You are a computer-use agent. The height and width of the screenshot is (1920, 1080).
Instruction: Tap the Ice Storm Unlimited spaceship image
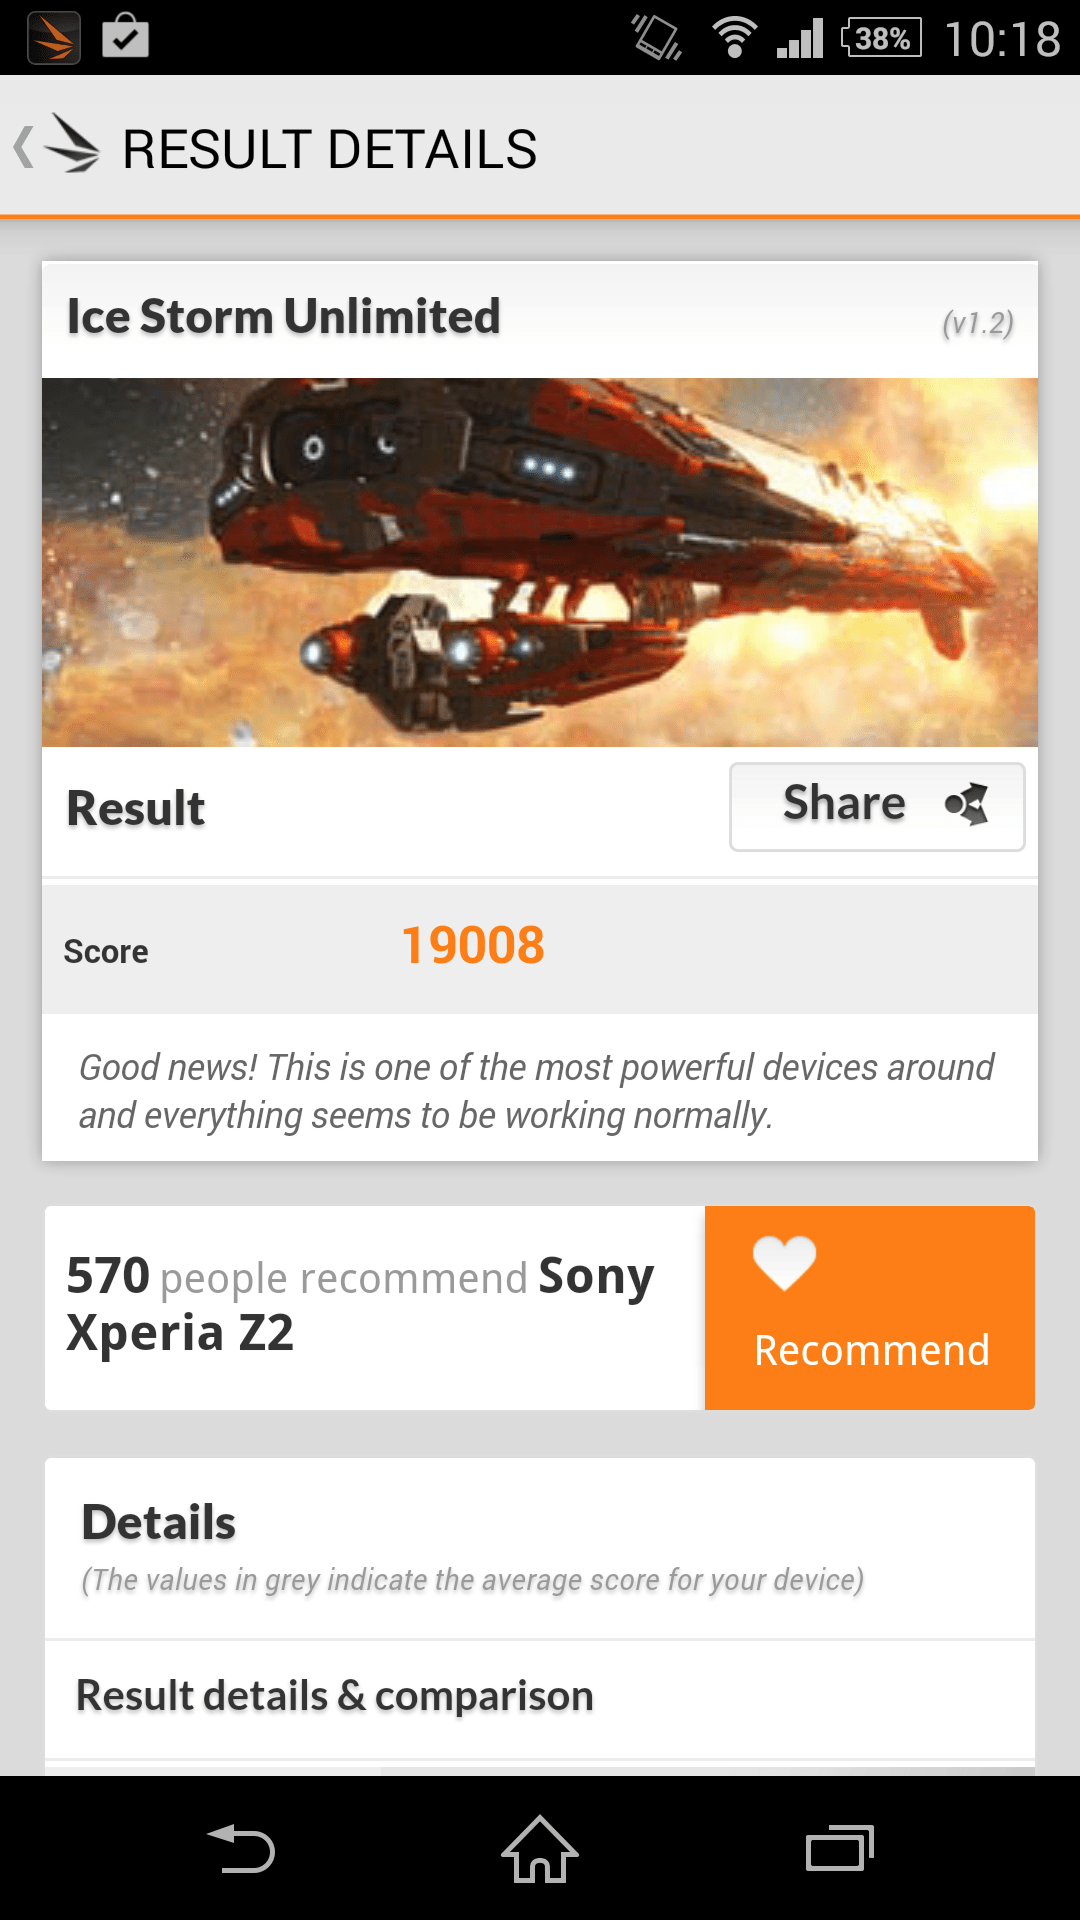pos(540,562)
